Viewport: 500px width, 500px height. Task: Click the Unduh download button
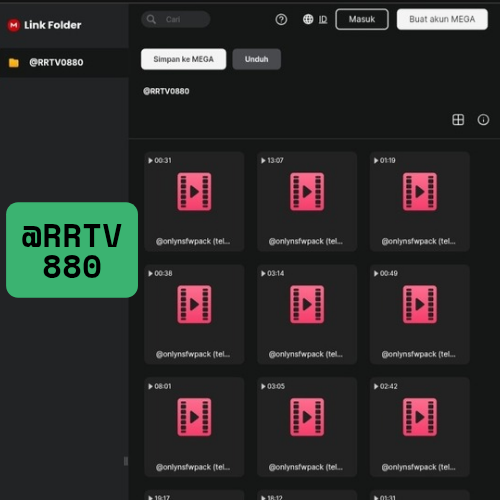point(256,59)
